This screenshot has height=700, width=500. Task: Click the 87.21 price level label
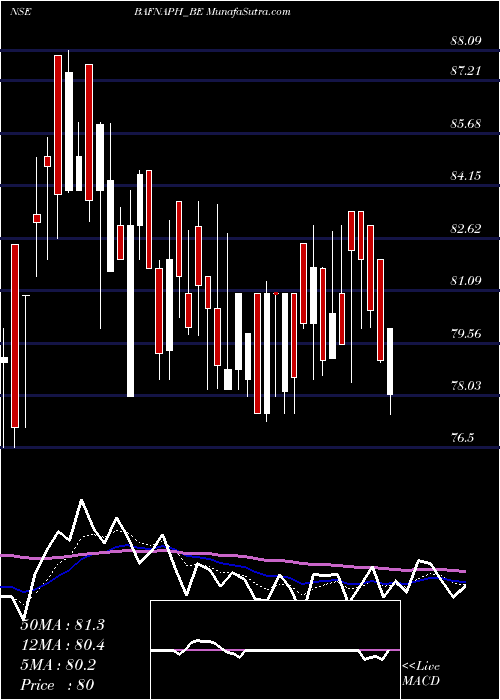pos(466,71)
